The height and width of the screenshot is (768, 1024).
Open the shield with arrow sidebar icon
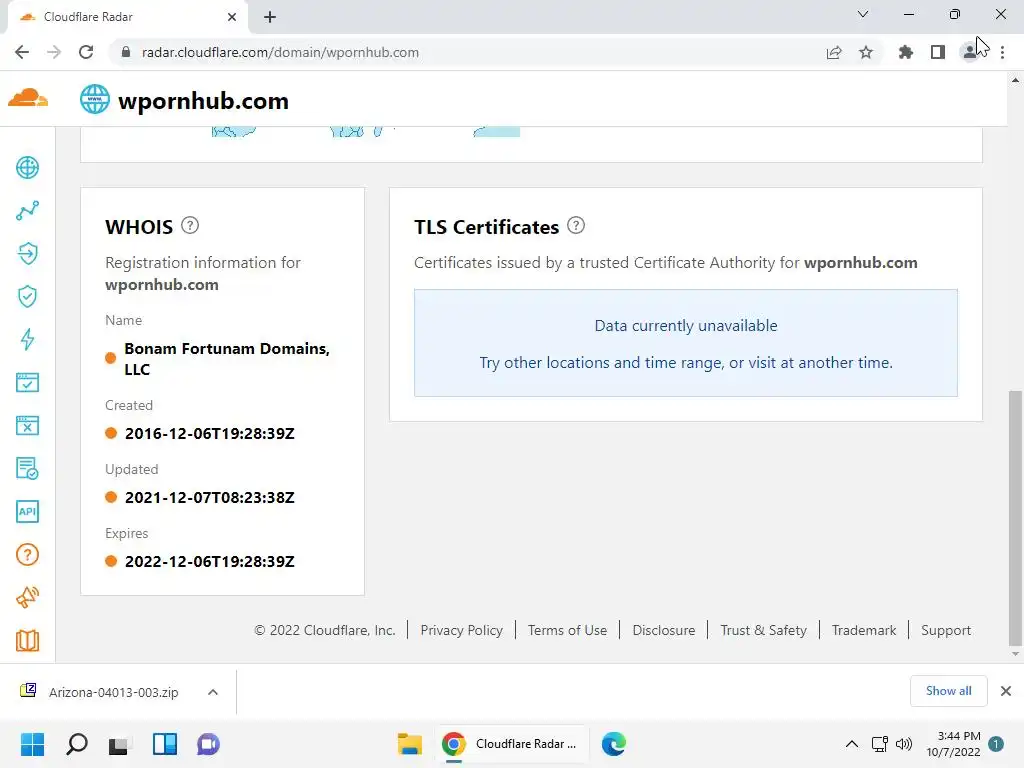(27, 253)
